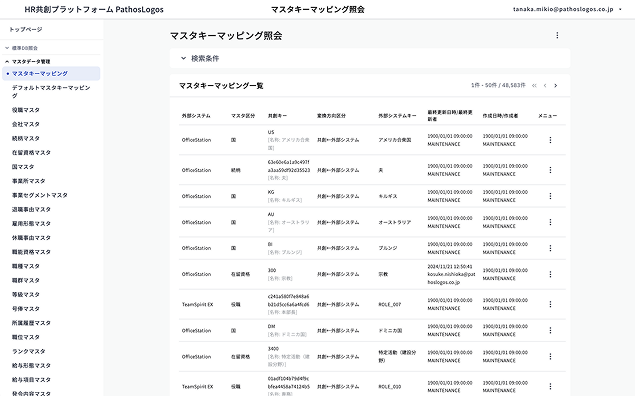Open 等級マスタ in the sidebar
The height and width of the screenshot is (396, 635).
(x=26, y=294)
